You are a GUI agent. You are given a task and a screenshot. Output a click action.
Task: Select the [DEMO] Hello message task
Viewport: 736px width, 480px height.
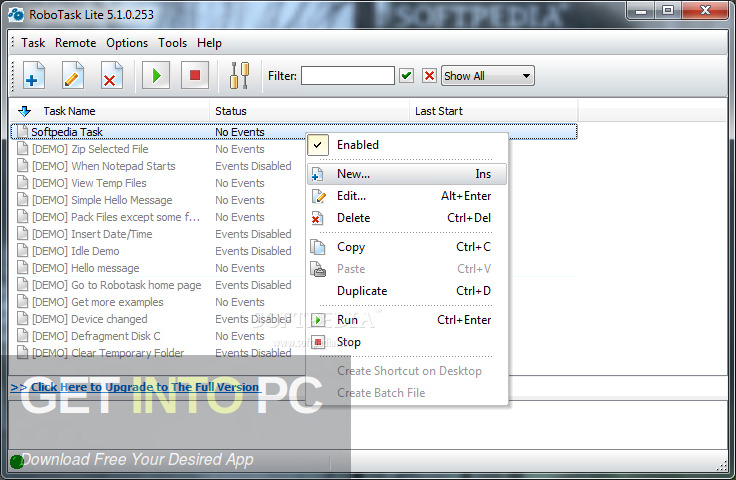point(85,268)
